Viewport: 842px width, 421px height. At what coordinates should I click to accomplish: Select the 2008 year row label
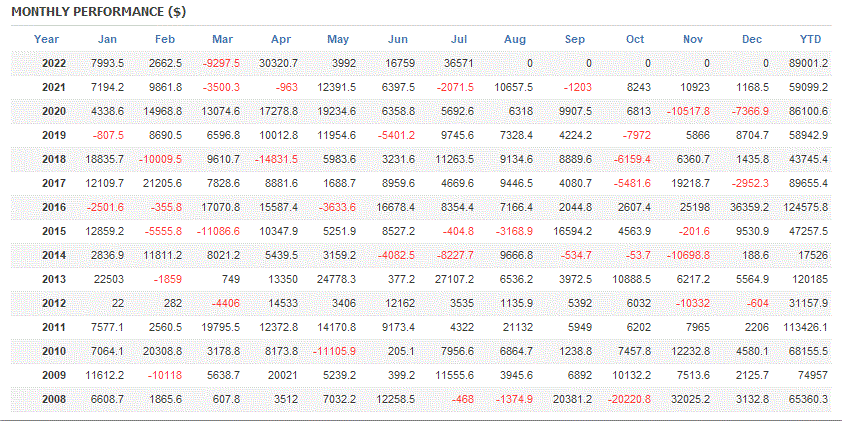[54, 399]
